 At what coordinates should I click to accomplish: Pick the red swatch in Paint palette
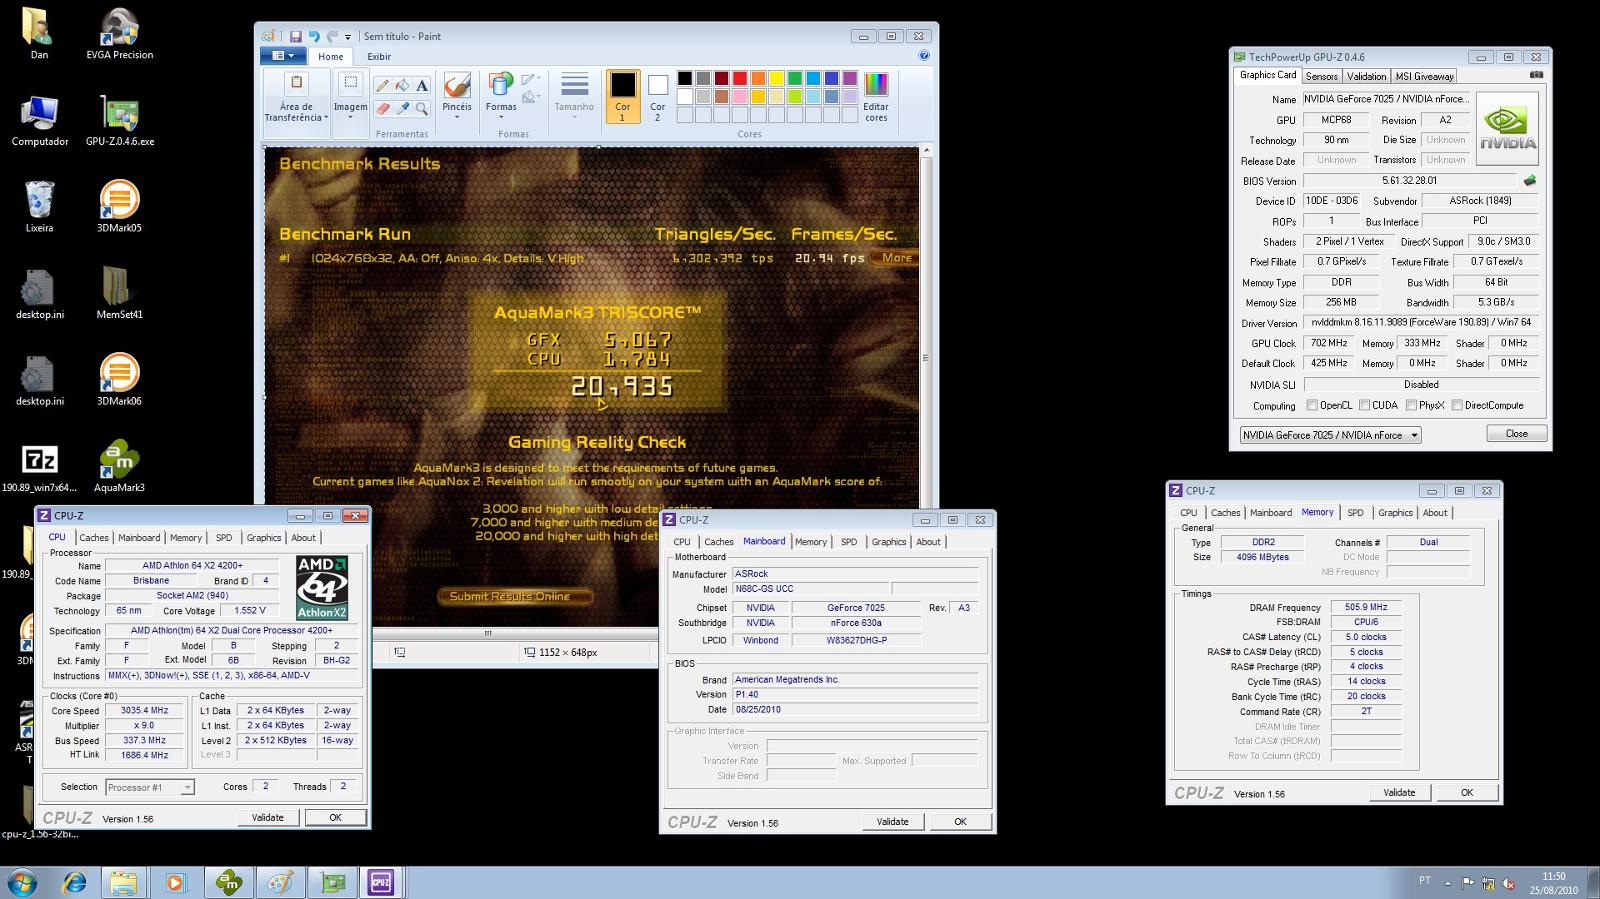tap(740, 78)
